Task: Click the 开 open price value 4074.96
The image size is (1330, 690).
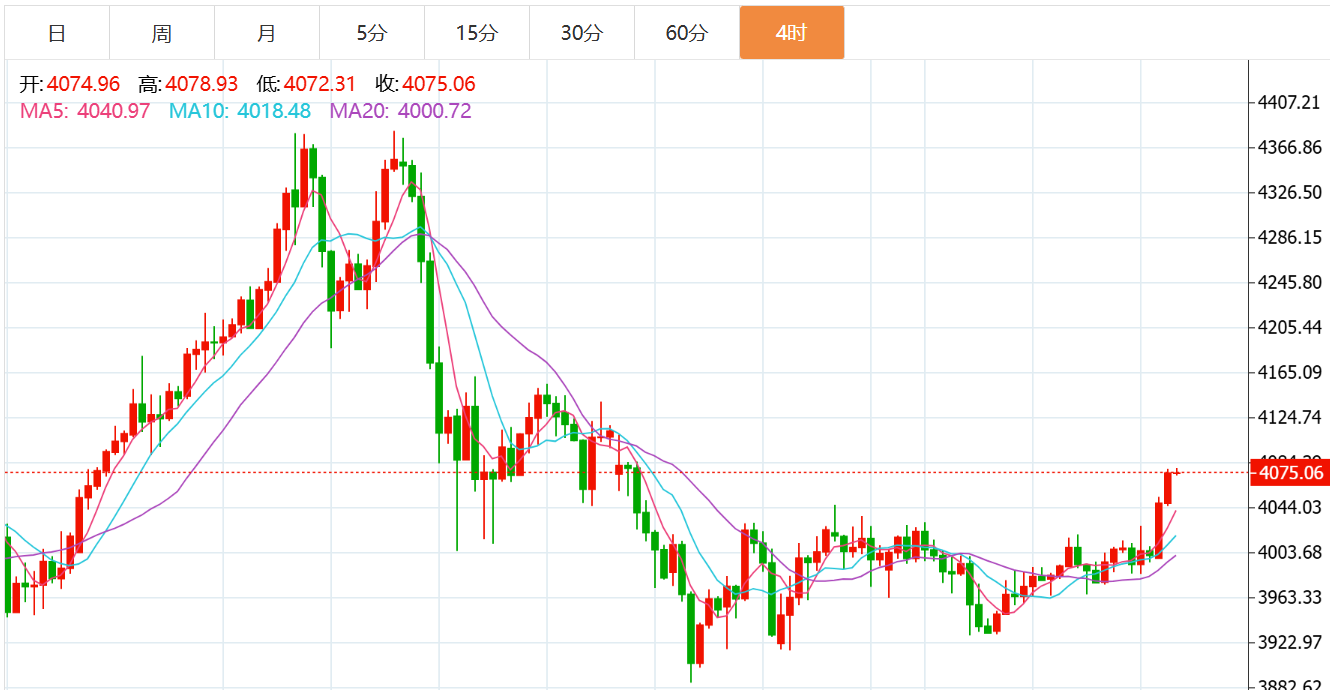Action: click(x=83, y=84)
